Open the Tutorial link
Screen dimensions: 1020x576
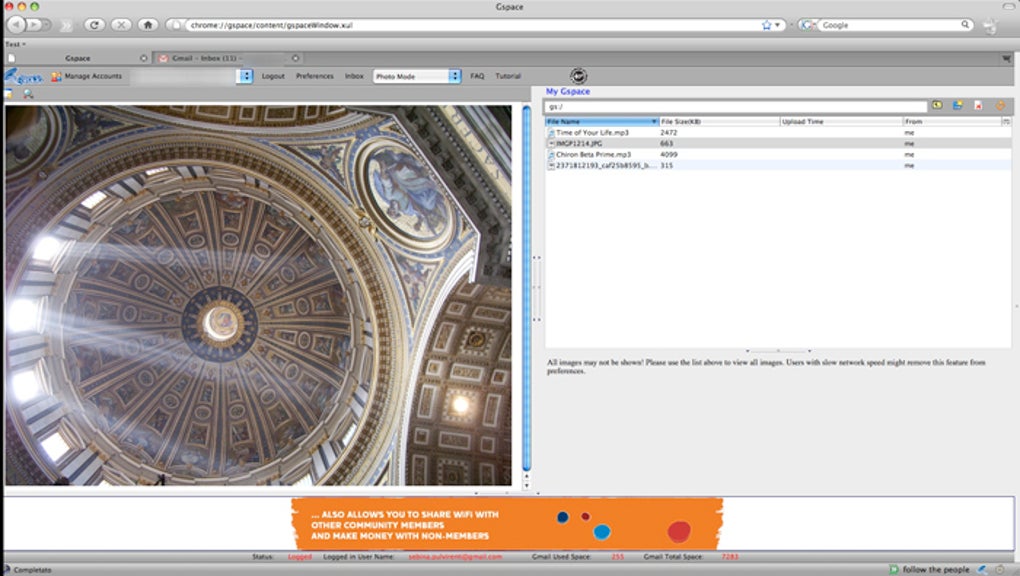pos(508,76)
